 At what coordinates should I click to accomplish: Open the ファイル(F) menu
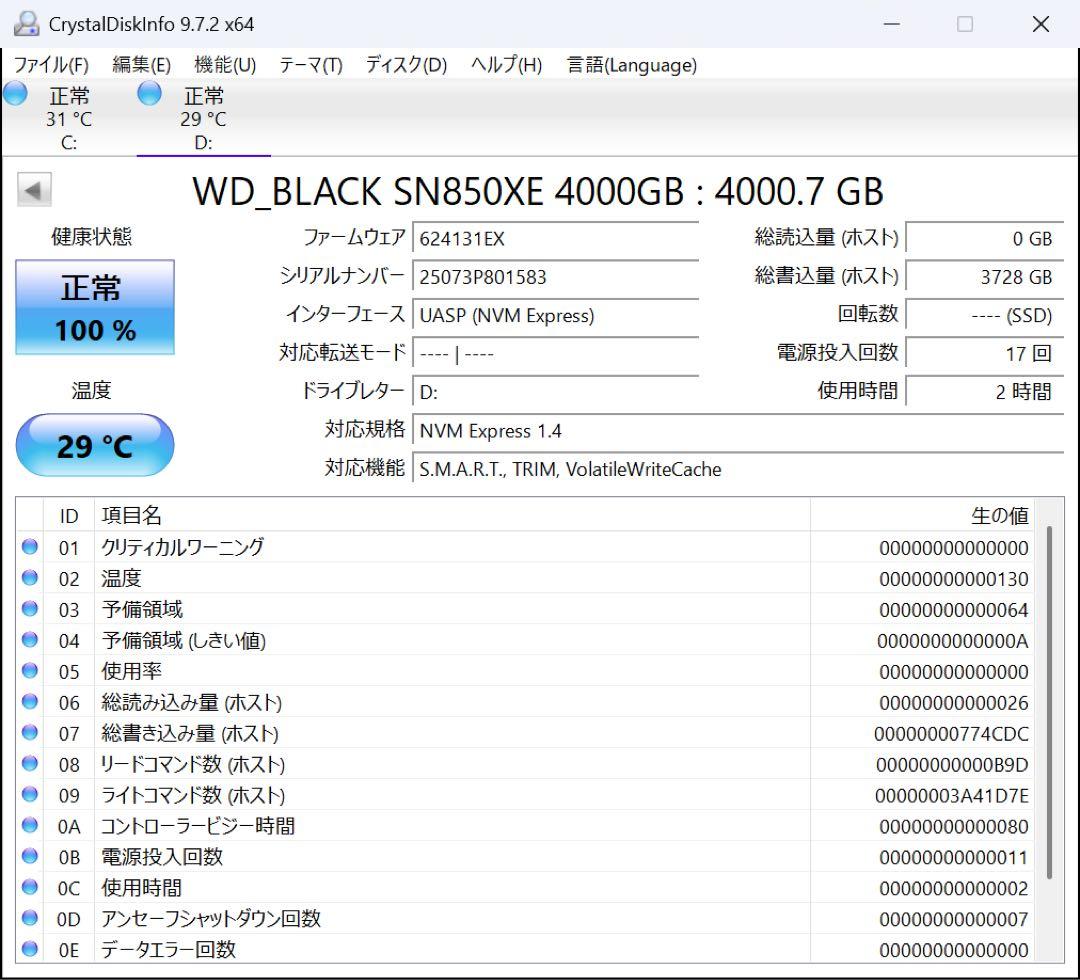(x=52, y=65)
